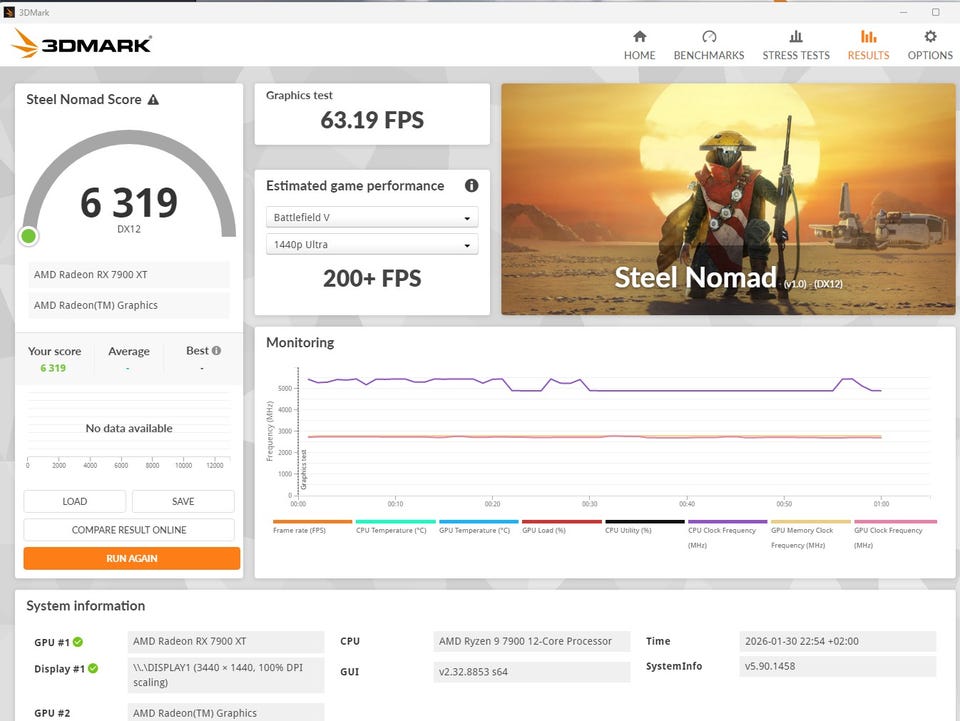Image resolution: width=960 pixels, height=721 pixels.
Task: Click the info icon next to Best
Action: [216, 351]
